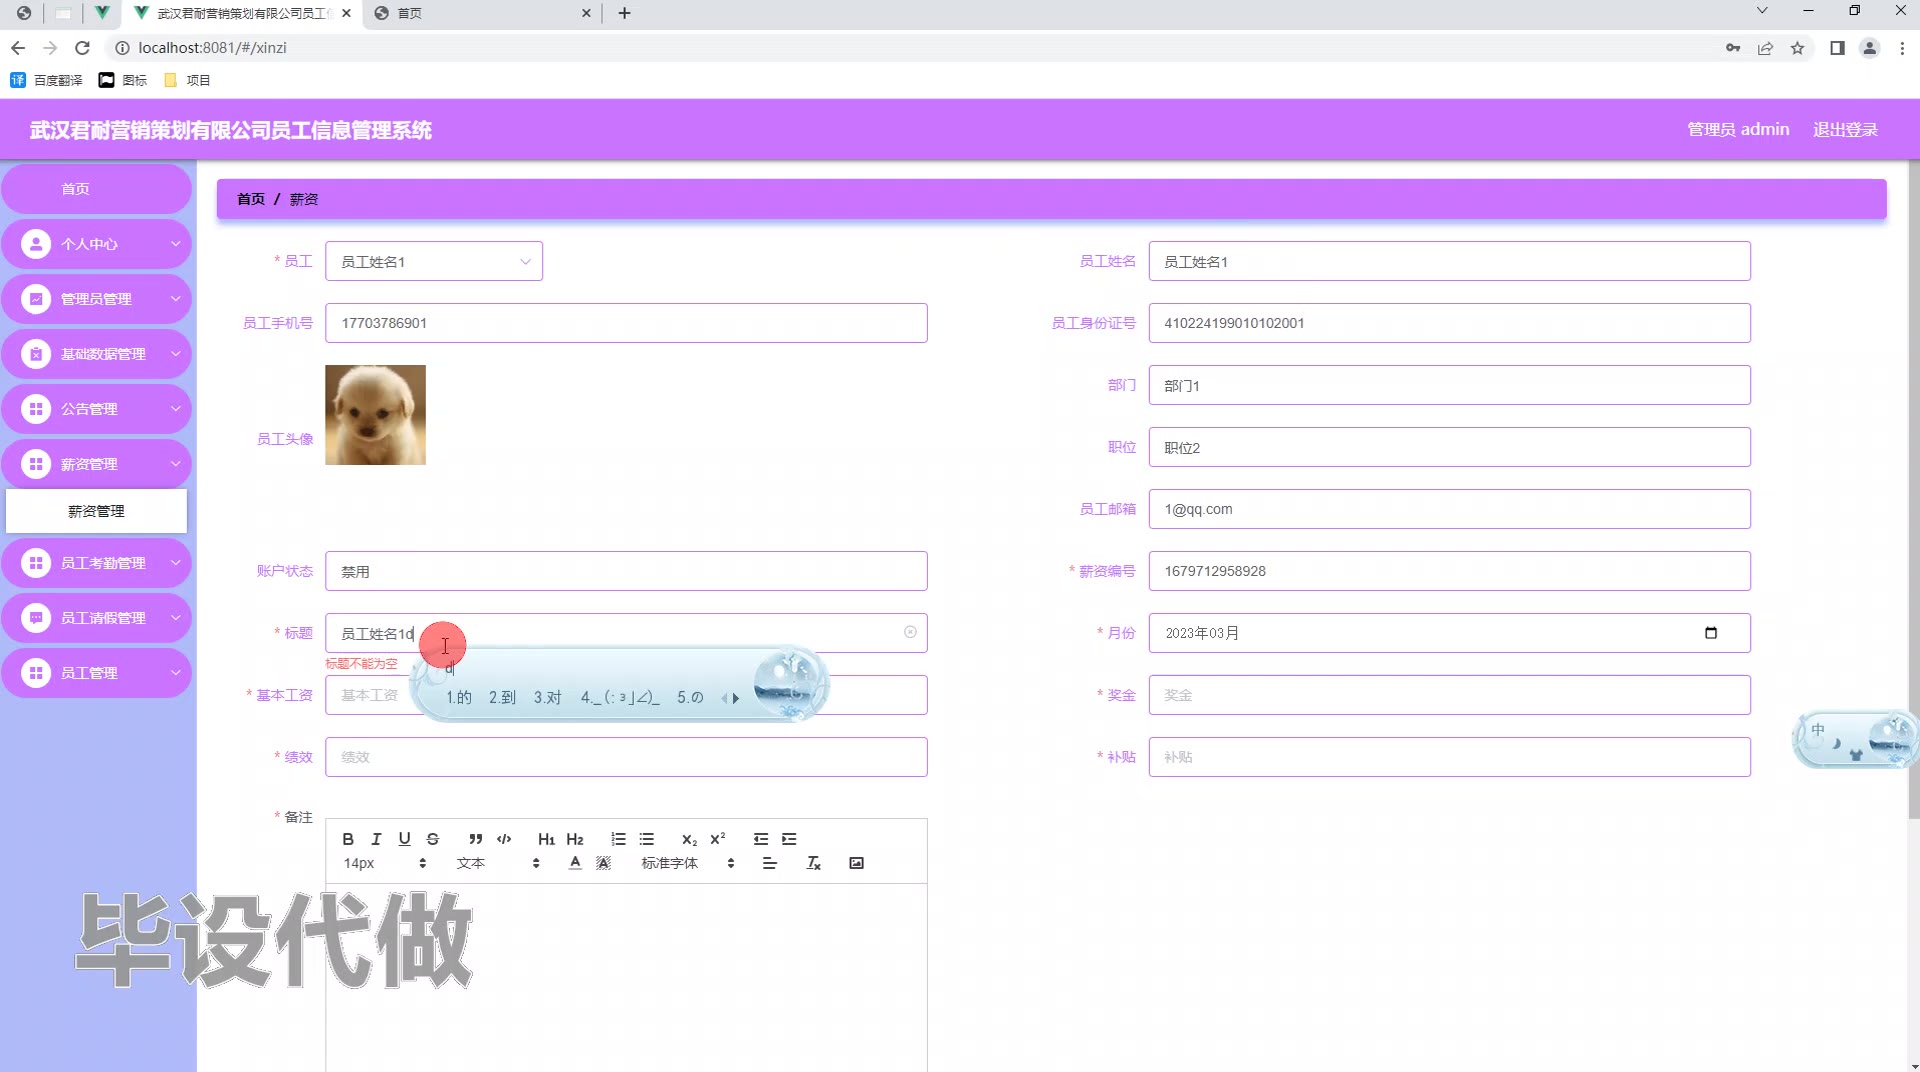Expand the 个人中心 sidebar menu

[x=96, y=244]
